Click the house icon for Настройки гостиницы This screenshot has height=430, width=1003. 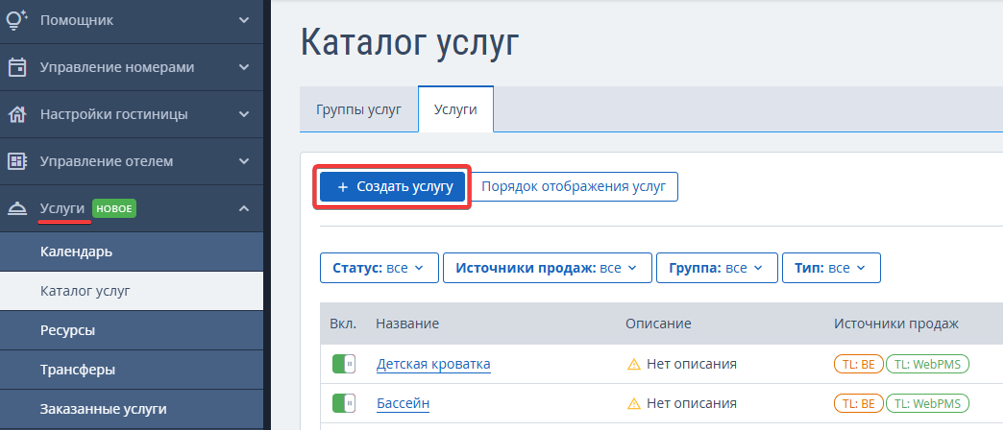(x=17, y=115)
